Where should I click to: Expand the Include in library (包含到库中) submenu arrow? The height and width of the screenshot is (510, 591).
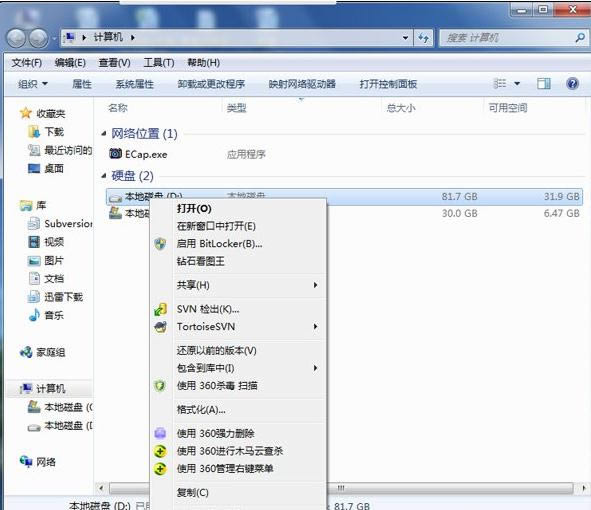(315, 368)
